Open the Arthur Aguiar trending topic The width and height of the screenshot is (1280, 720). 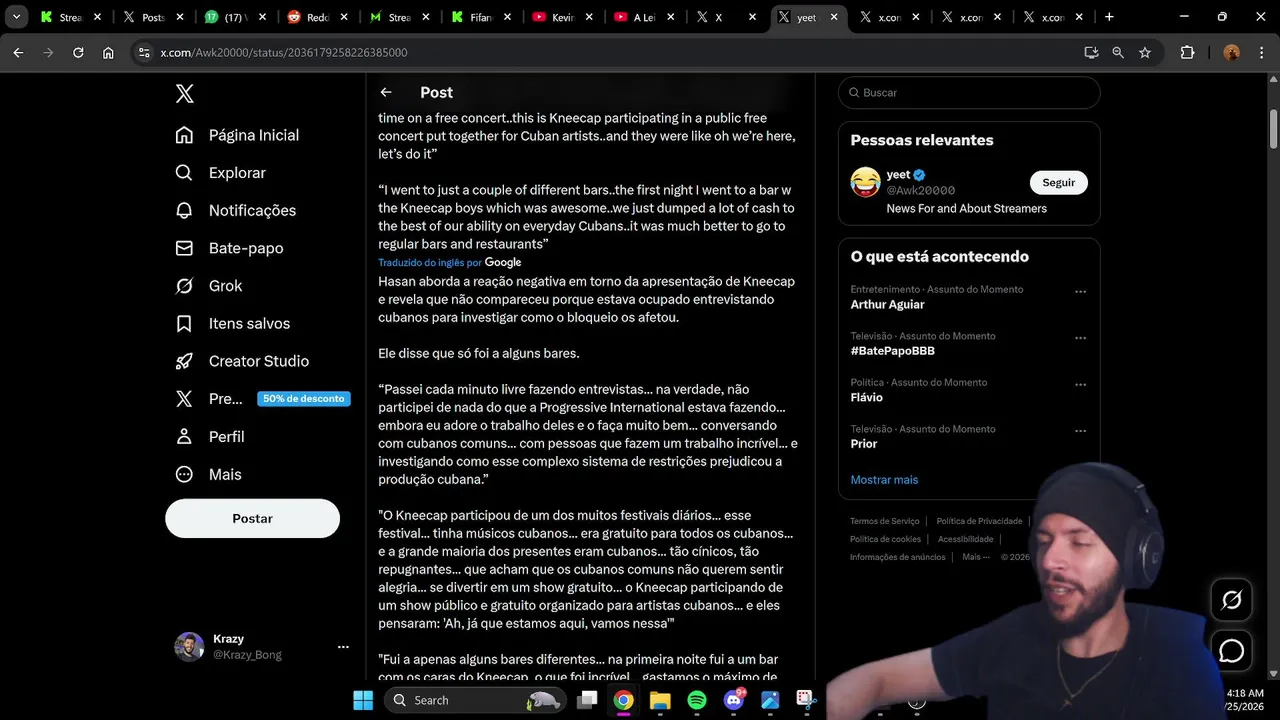tap(887, 304)
